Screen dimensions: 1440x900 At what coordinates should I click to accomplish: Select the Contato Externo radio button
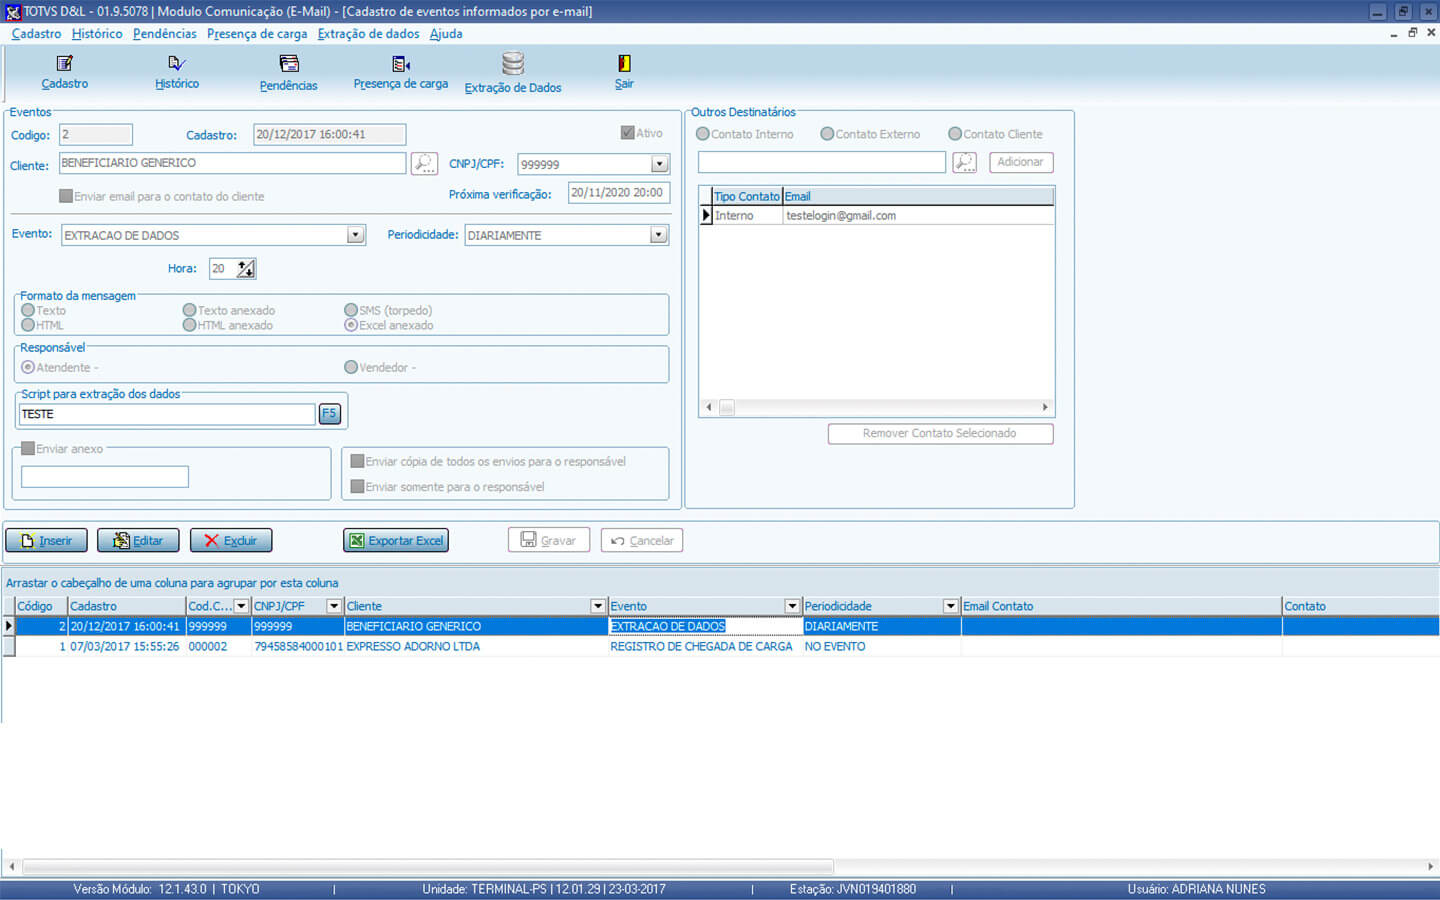827,134
